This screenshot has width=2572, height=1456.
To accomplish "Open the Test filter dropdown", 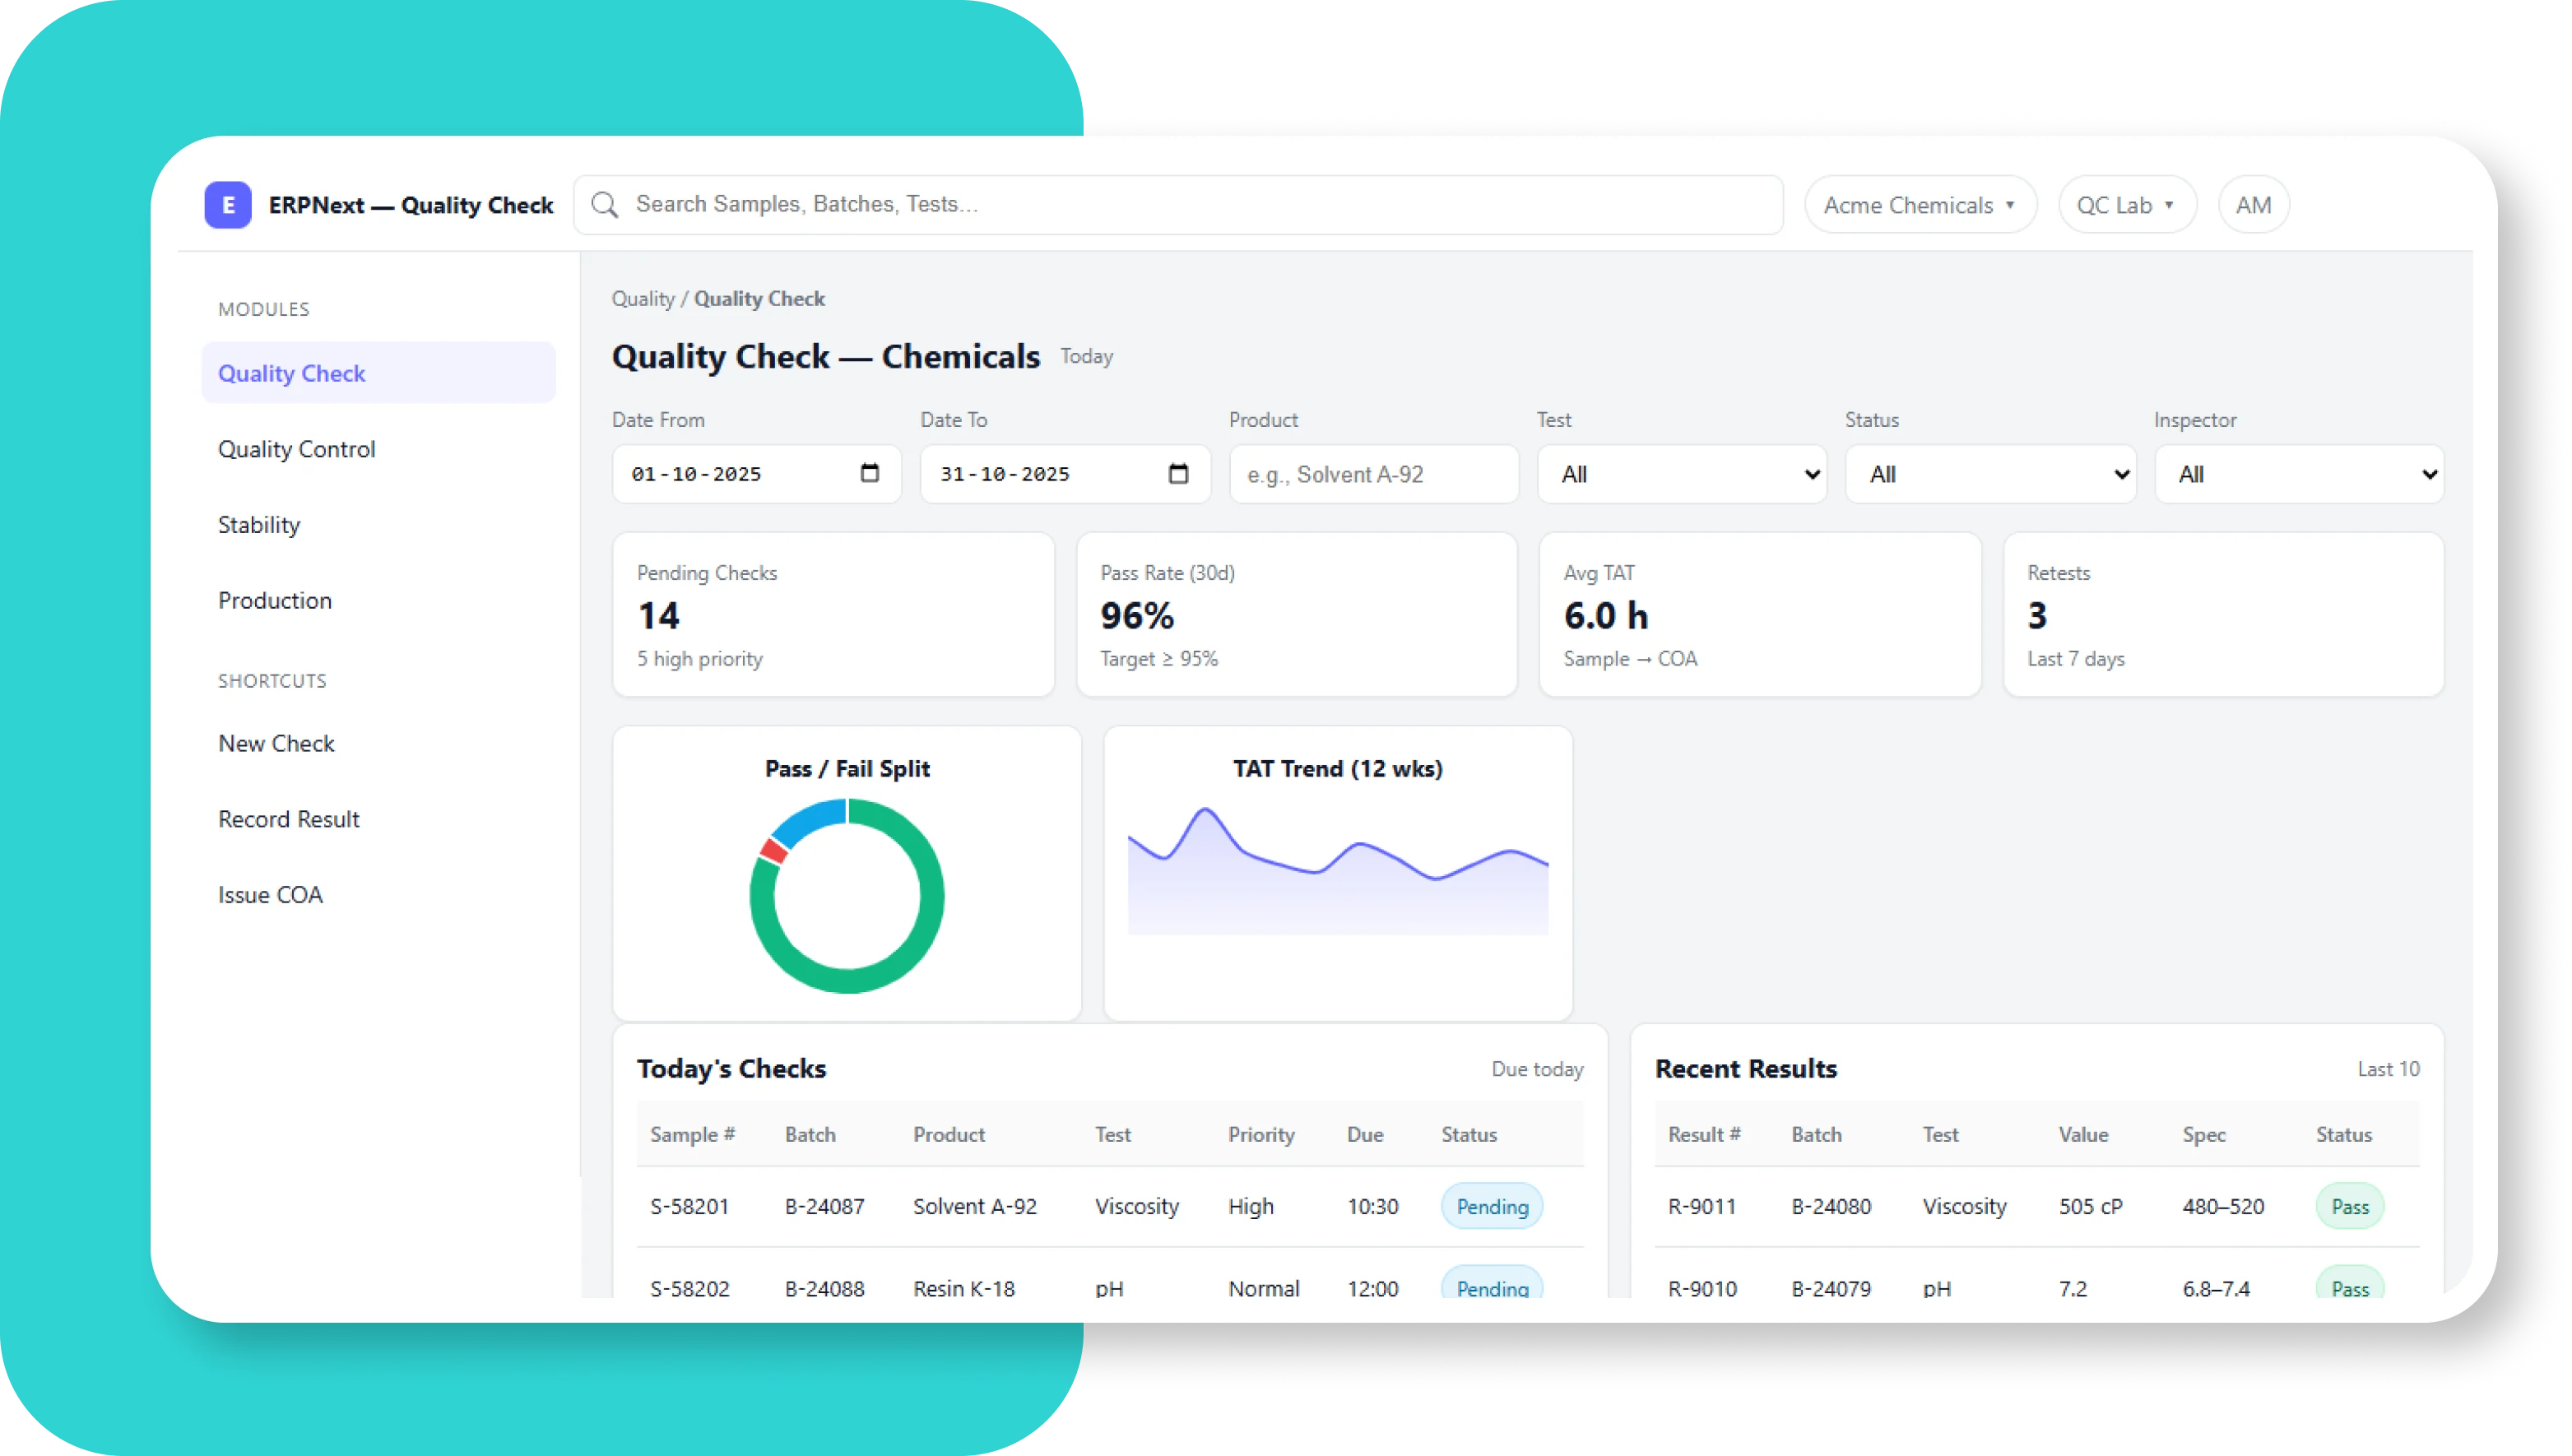I will pos(1680,473).
